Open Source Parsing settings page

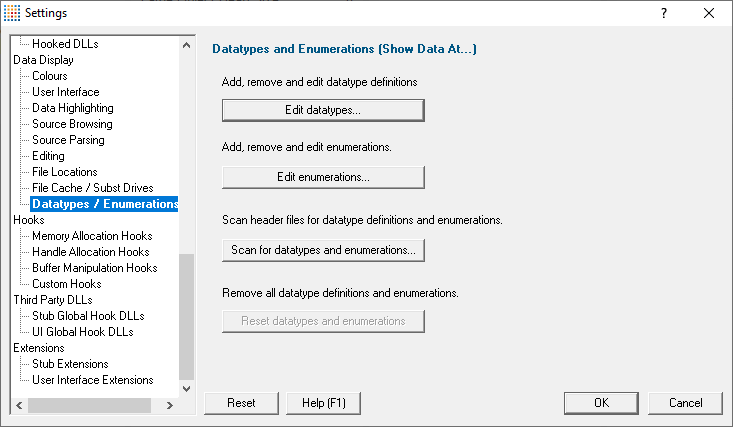pos(68,140)
